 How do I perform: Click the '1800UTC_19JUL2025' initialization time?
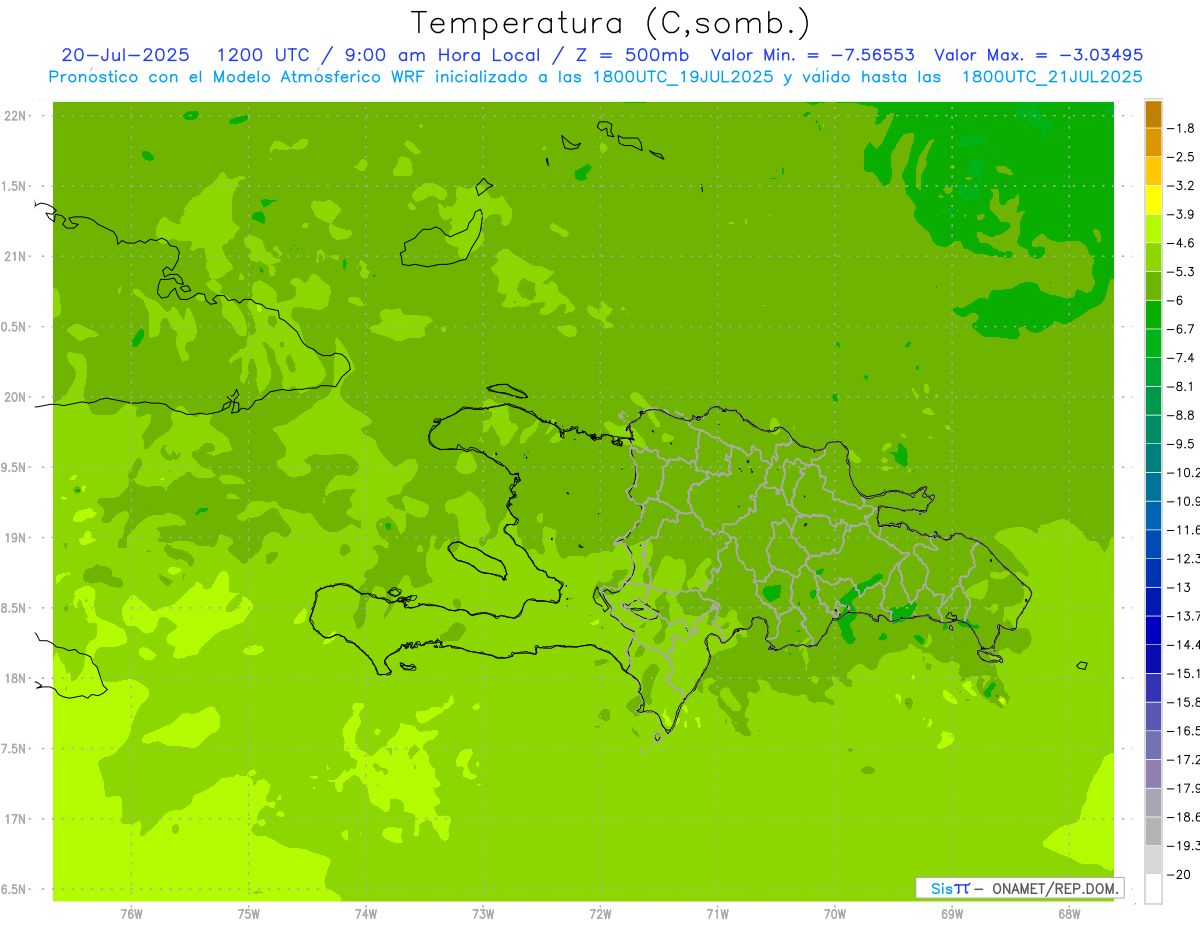[683, 76]
